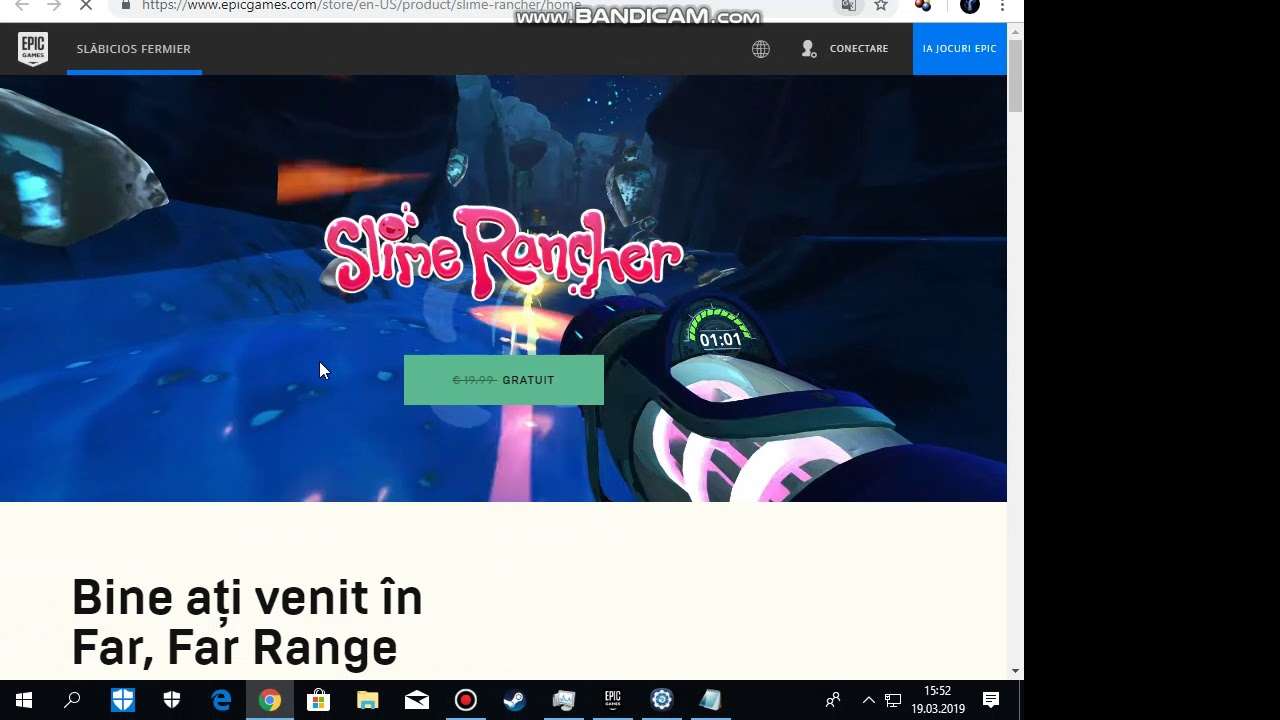Open Epic Games Launcher taskbar icon

pos(613,700)
